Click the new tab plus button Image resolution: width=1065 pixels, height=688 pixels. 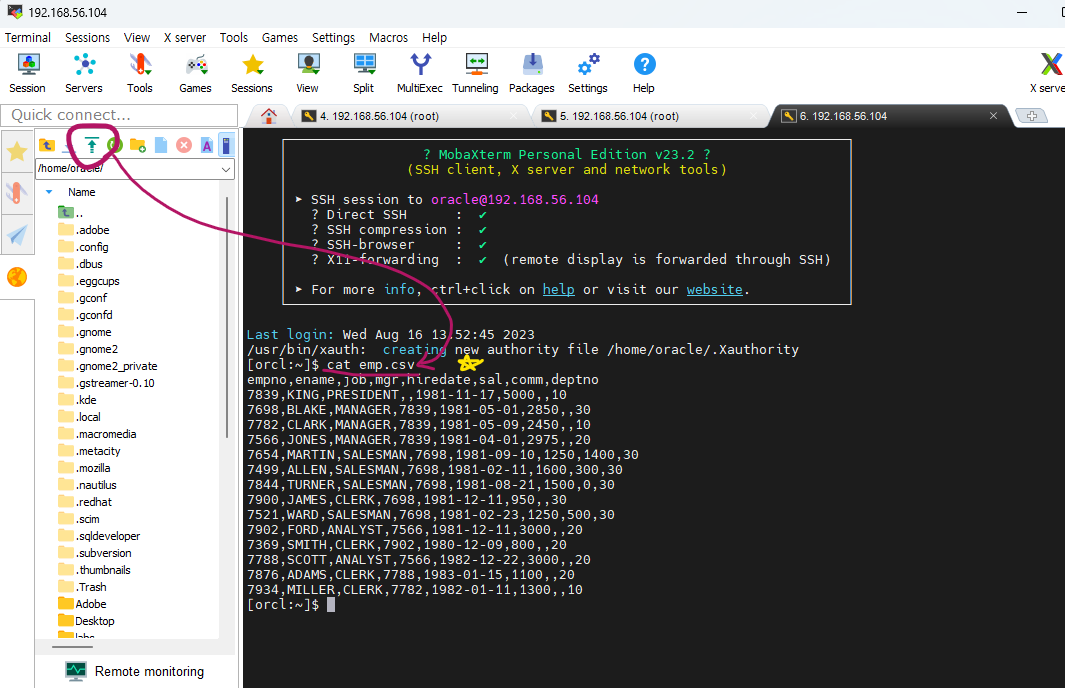pos(1031,116)
